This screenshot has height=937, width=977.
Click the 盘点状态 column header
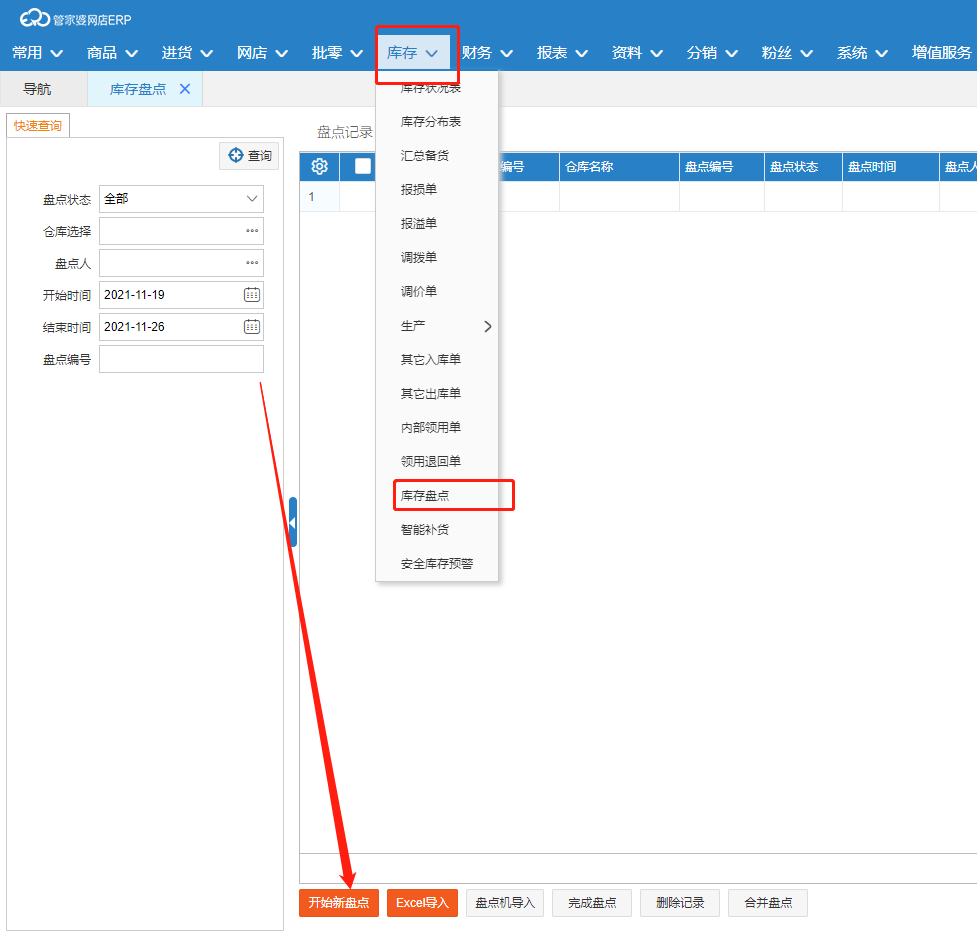803,166
